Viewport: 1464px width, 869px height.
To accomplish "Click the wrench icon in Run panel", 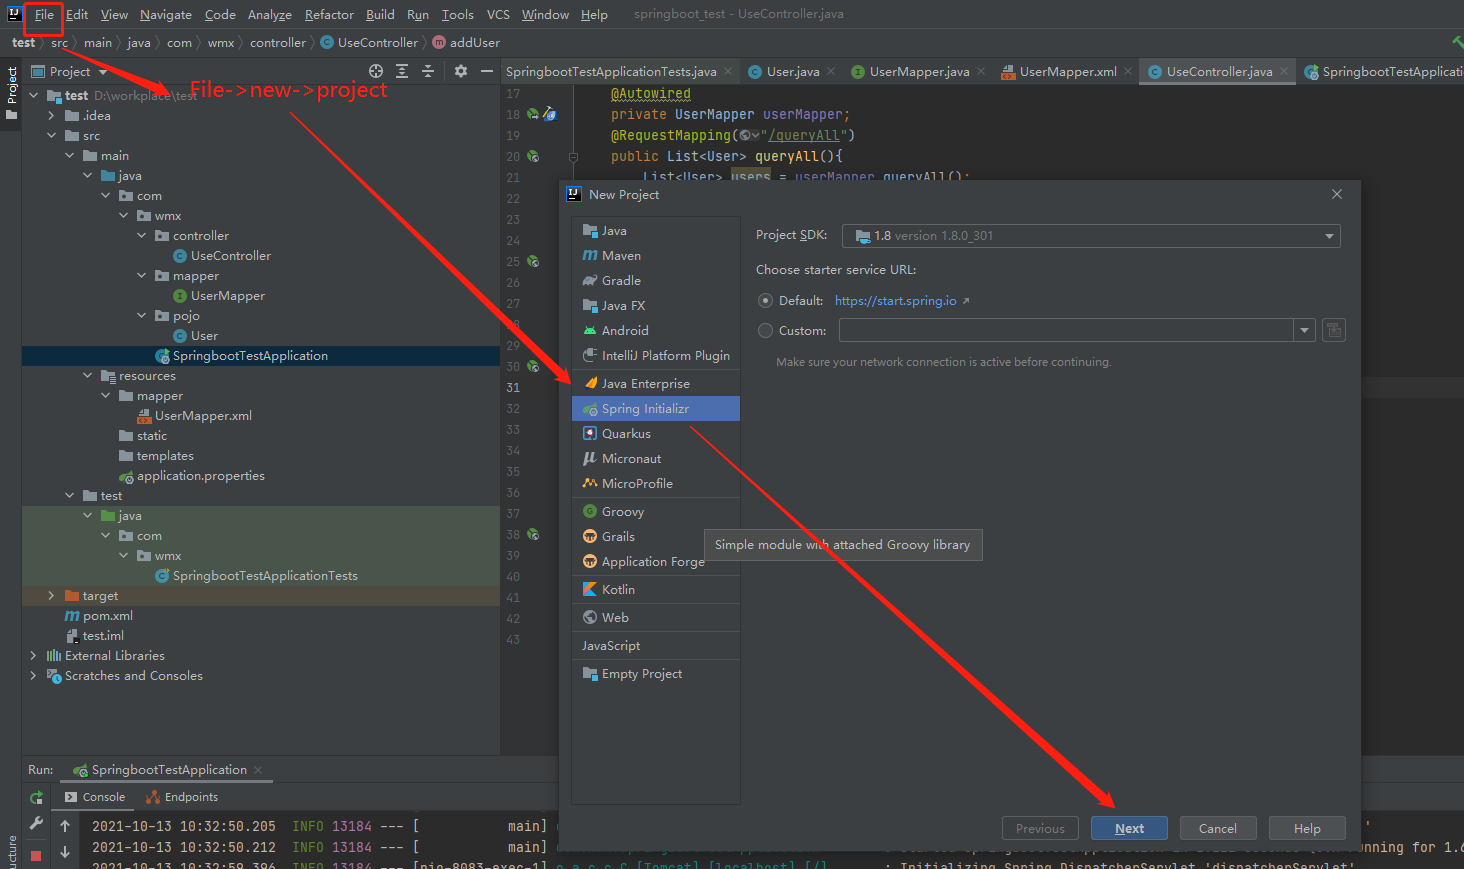I will click(x=37, y=824).
